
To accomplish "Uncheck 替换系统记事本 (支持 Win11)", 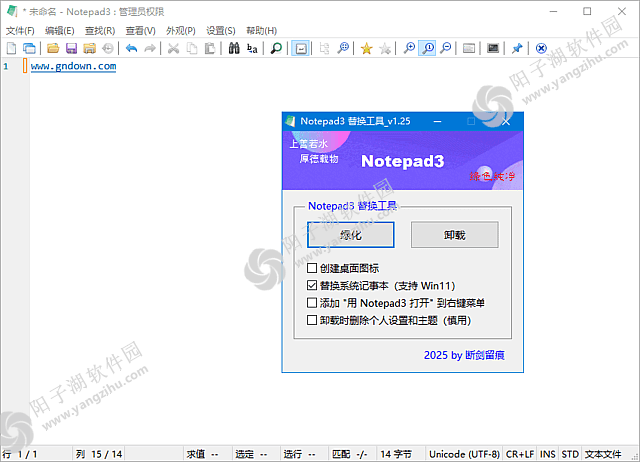I will pyautogui.click(x=312, y=286).
